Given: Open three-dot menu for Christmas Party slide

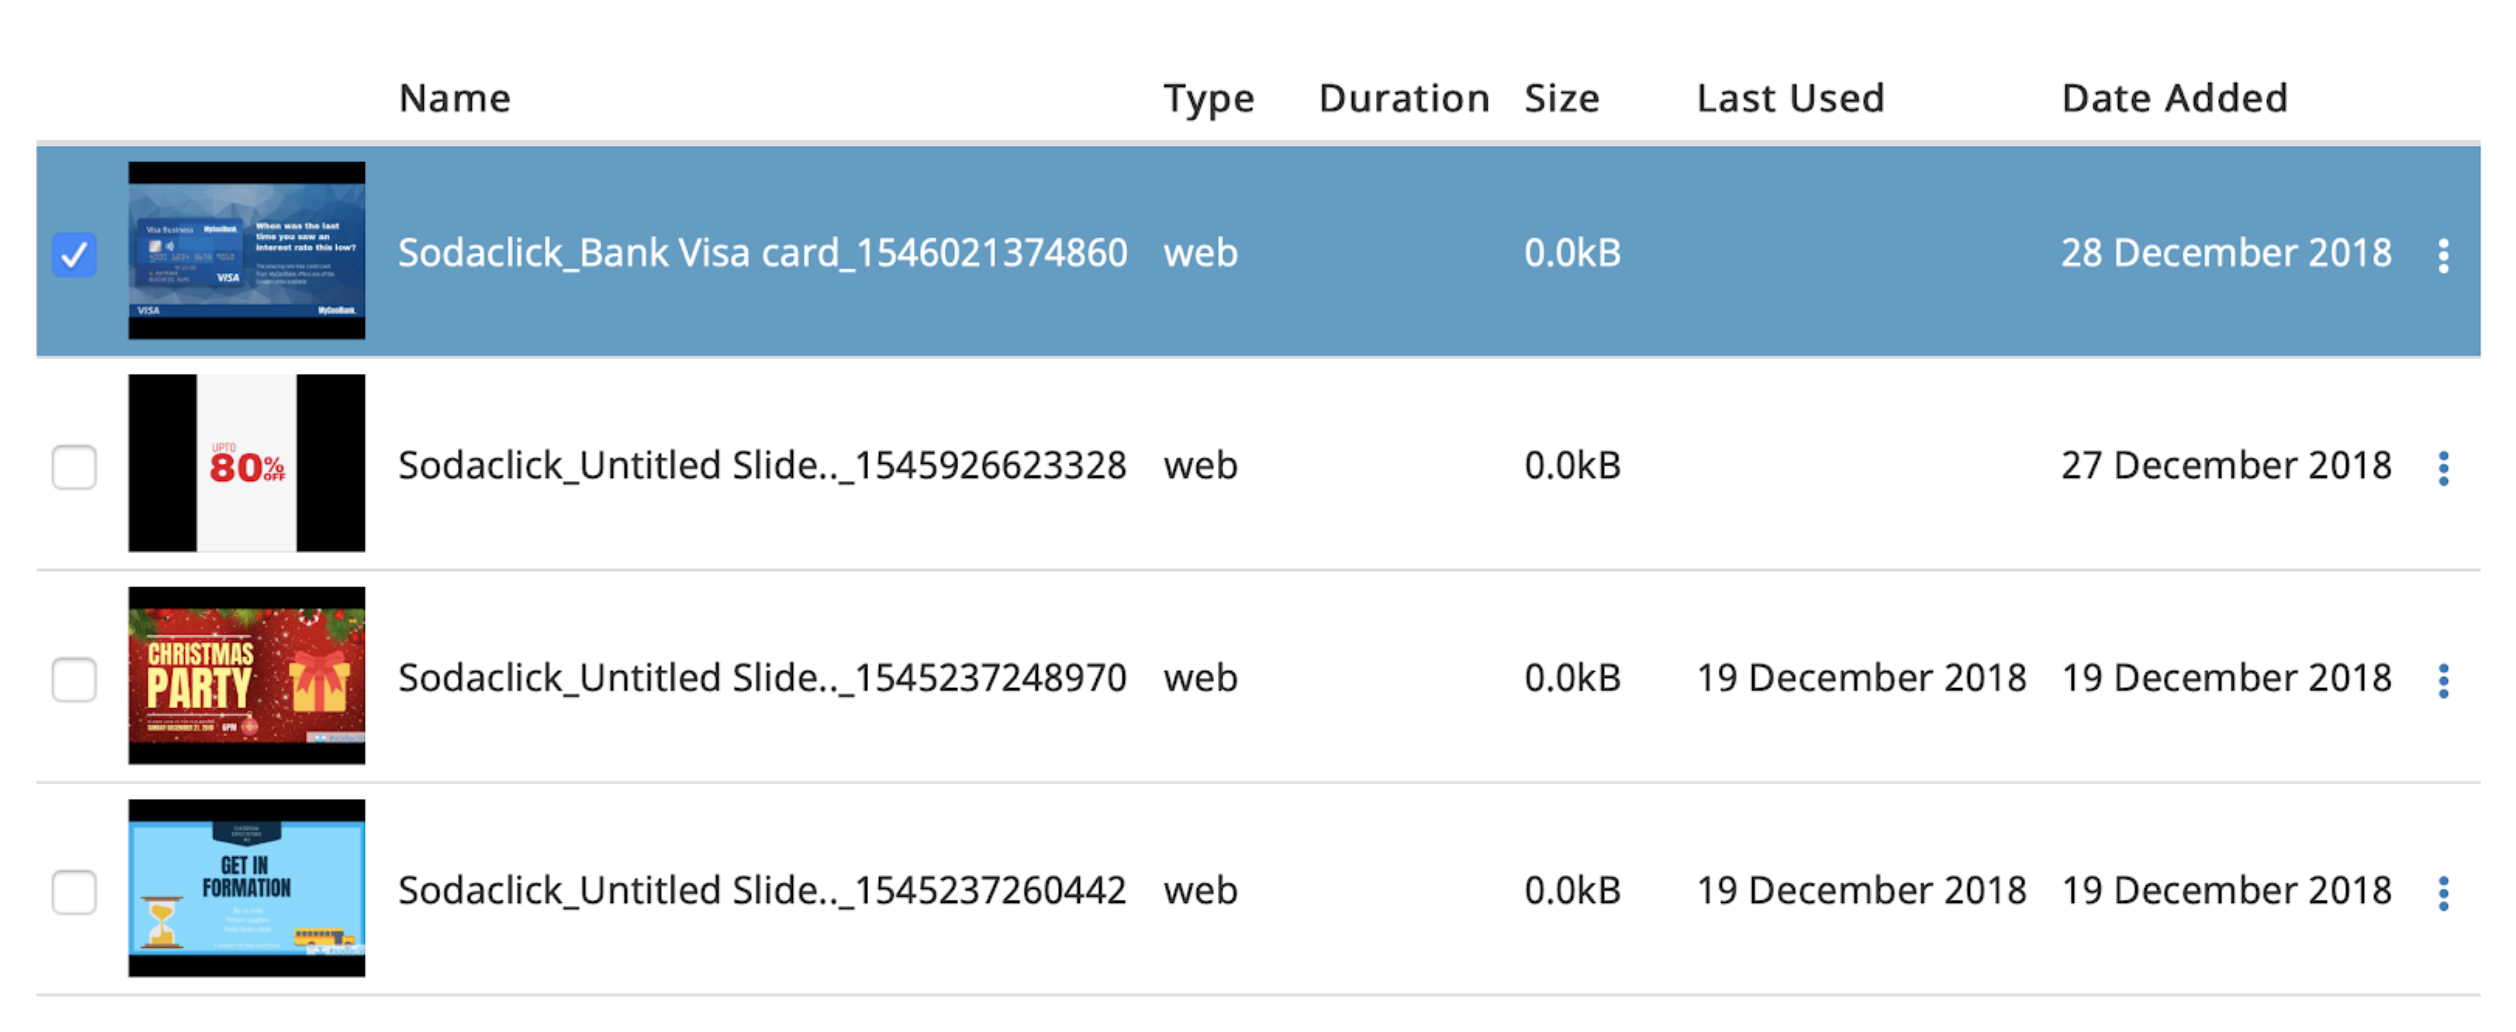Looking at the screenshot, I should pyautogui.click(x=2443, y=681).
